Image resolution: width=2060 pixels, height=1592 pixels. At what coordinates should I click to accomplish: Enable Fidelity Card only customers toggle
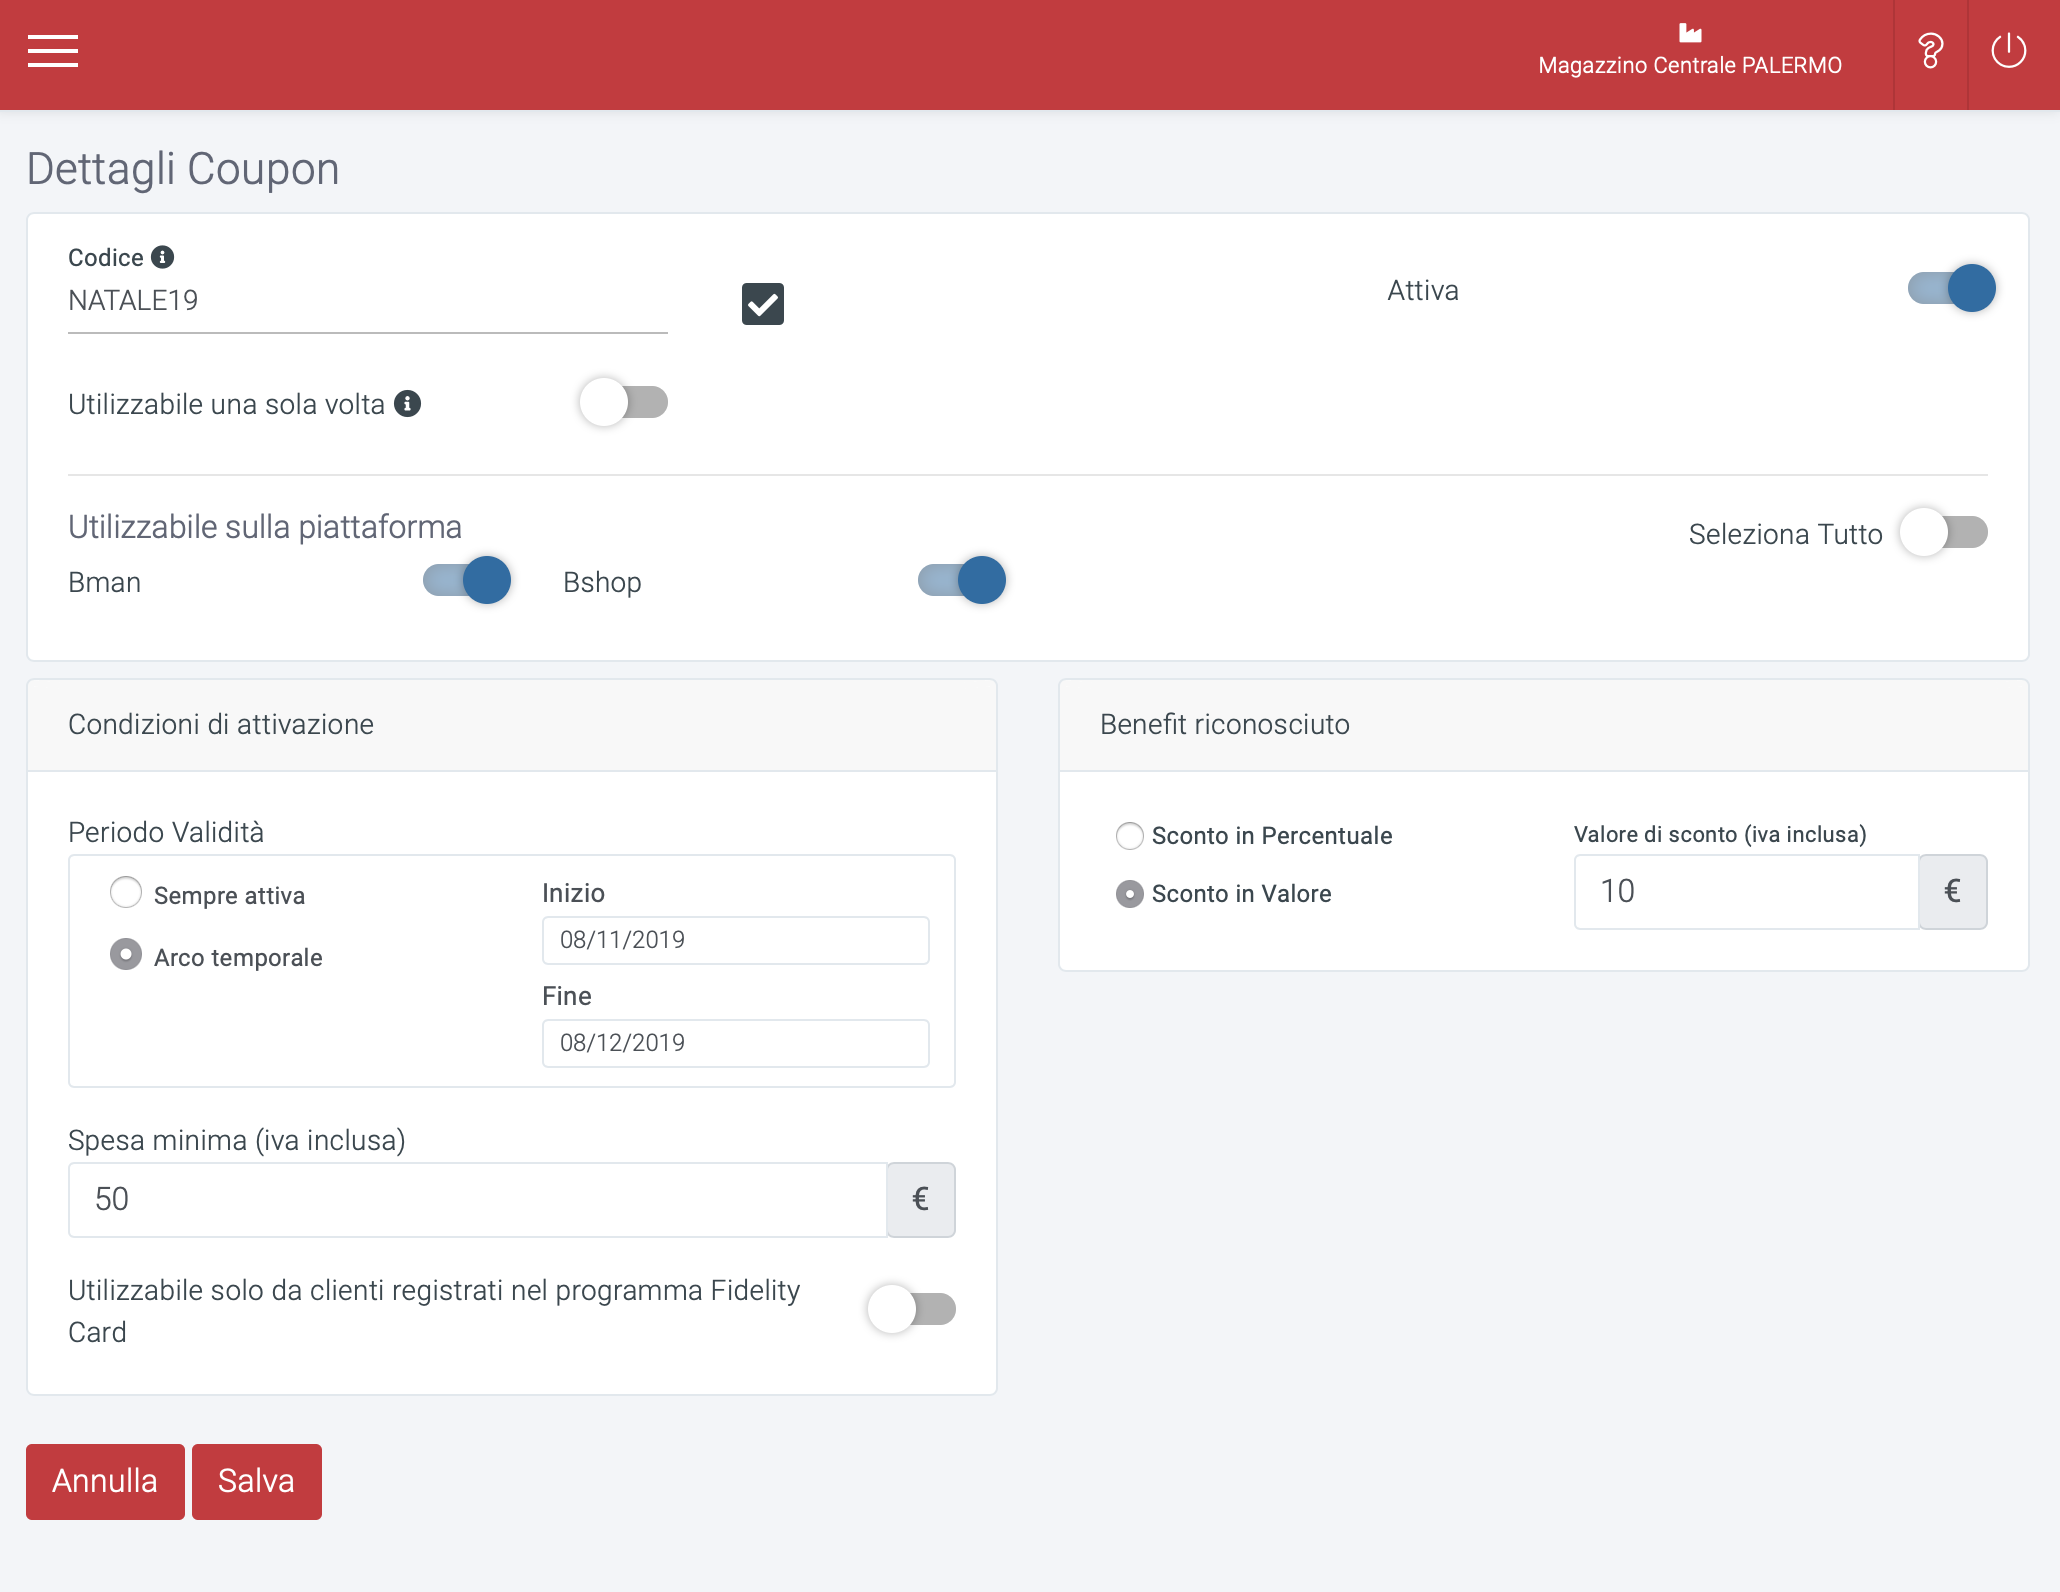tap(911, 1309)
